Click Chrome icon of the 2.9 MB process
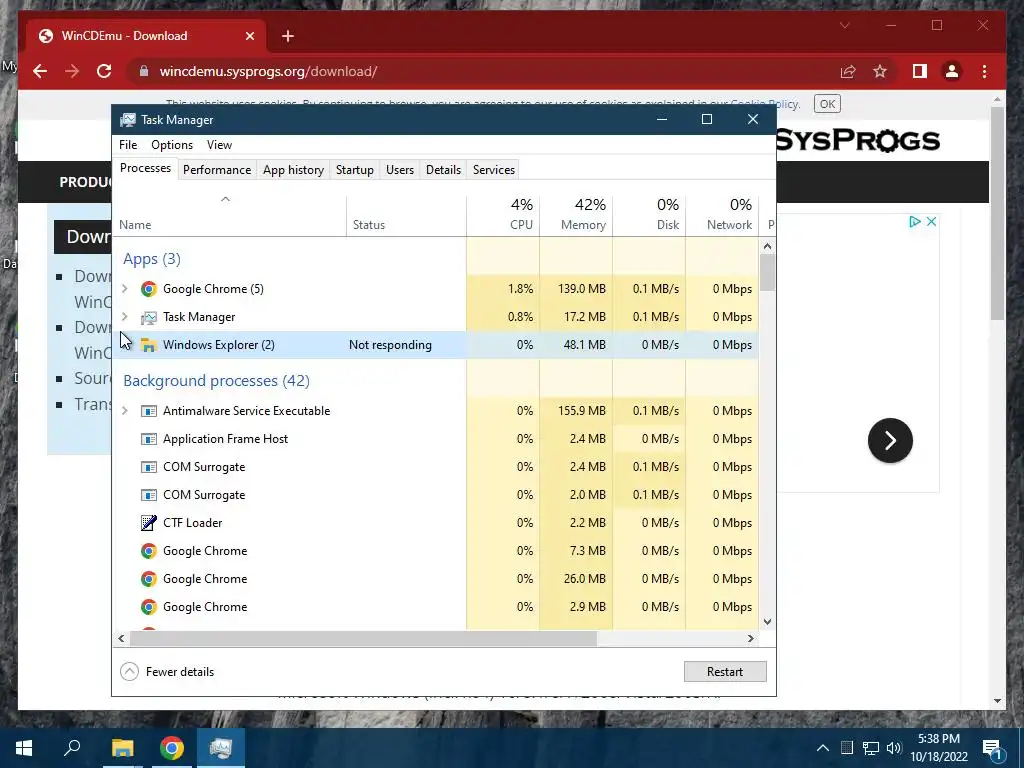 click(x=149, y=607)
